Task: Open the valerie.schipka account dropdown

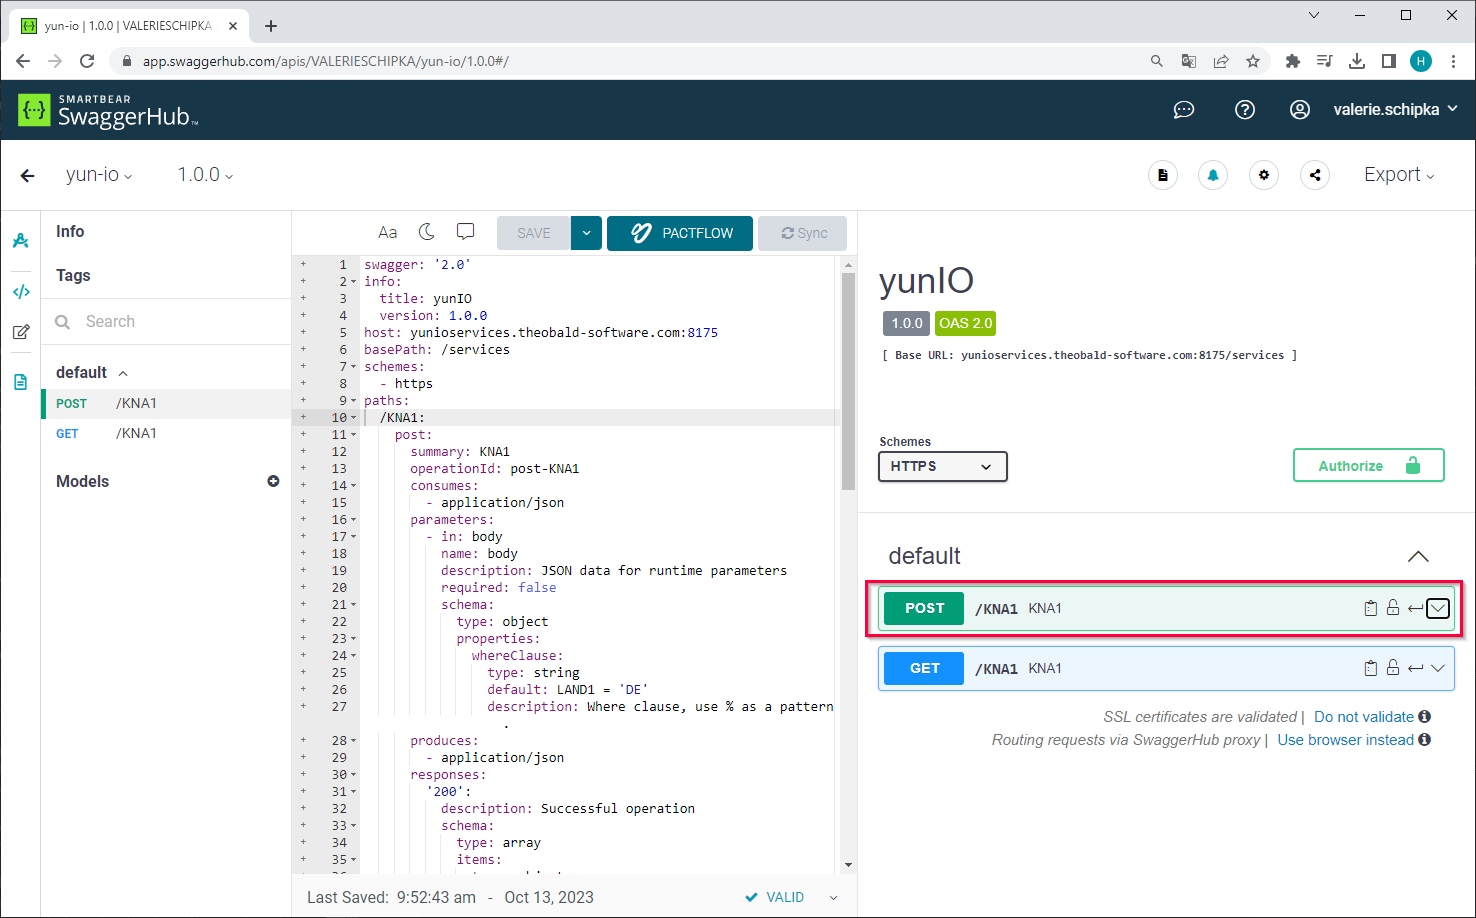Action: 1395,110
